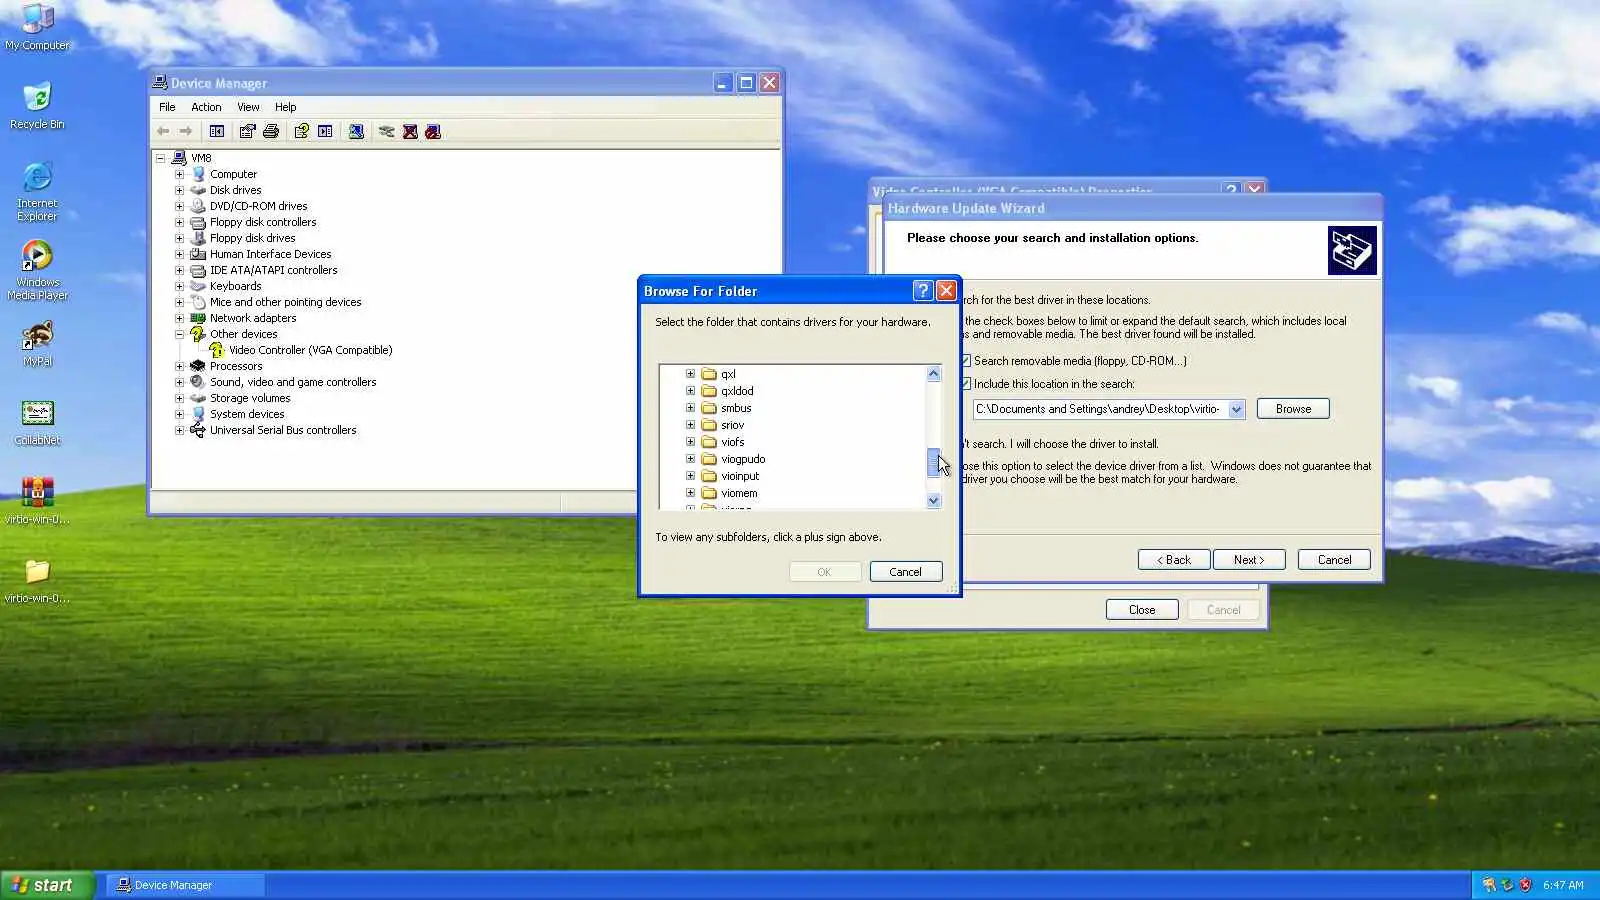Click the Safely Remove Hardware tray icon
This screenshot has height=900, width=1600.
click(1507, 885)
